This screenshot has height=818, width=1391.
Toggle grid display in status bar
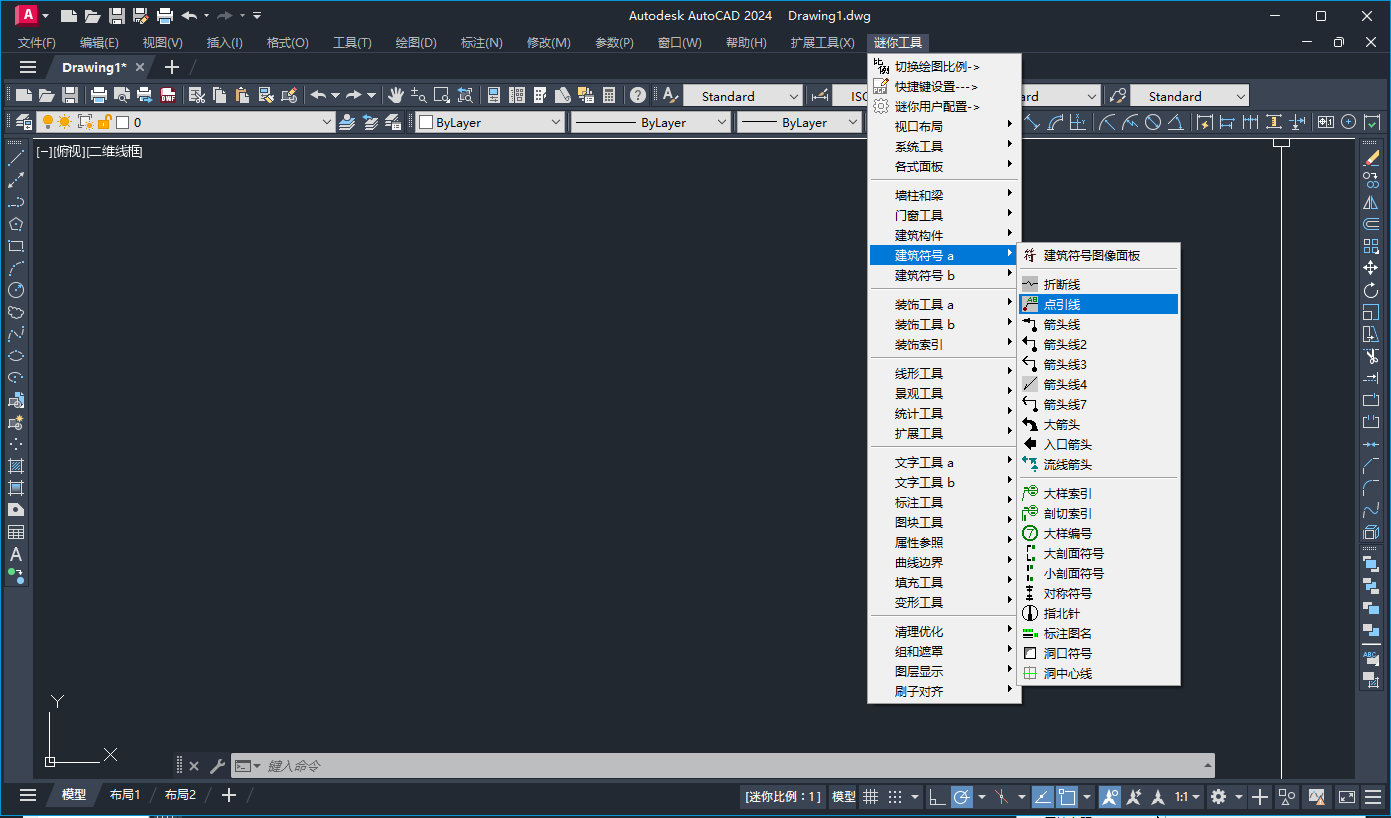pyautogui.click(x=871, y=797)
